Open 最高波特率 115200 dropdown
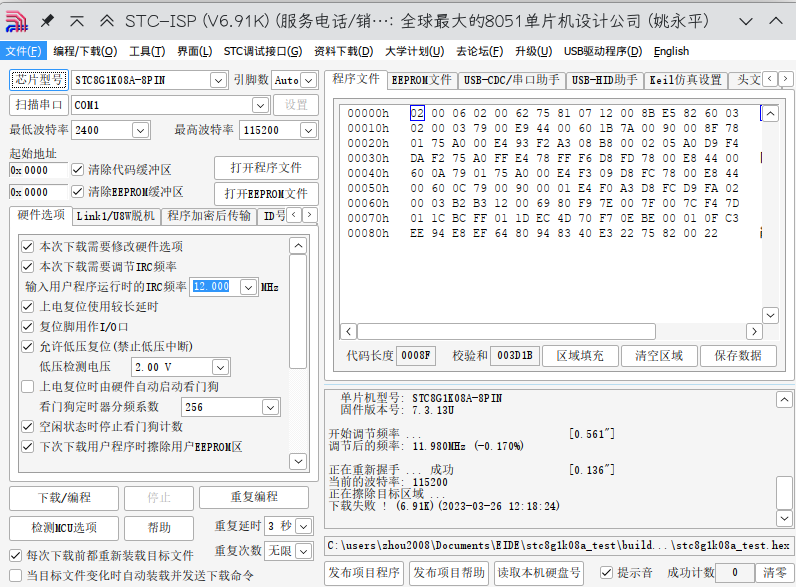This screenshot has height=587, width=796. tap(308, 130)
